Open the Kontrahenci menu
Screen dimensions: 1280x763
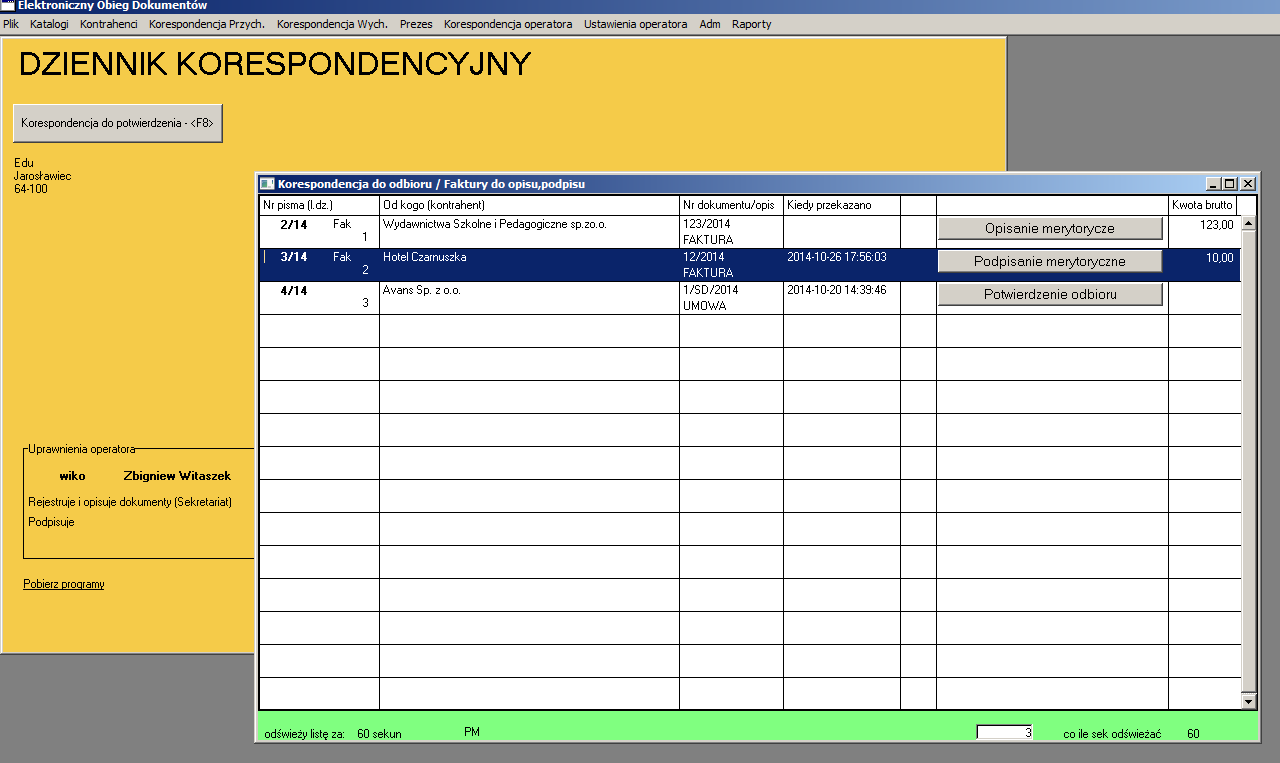pos(109,24)
